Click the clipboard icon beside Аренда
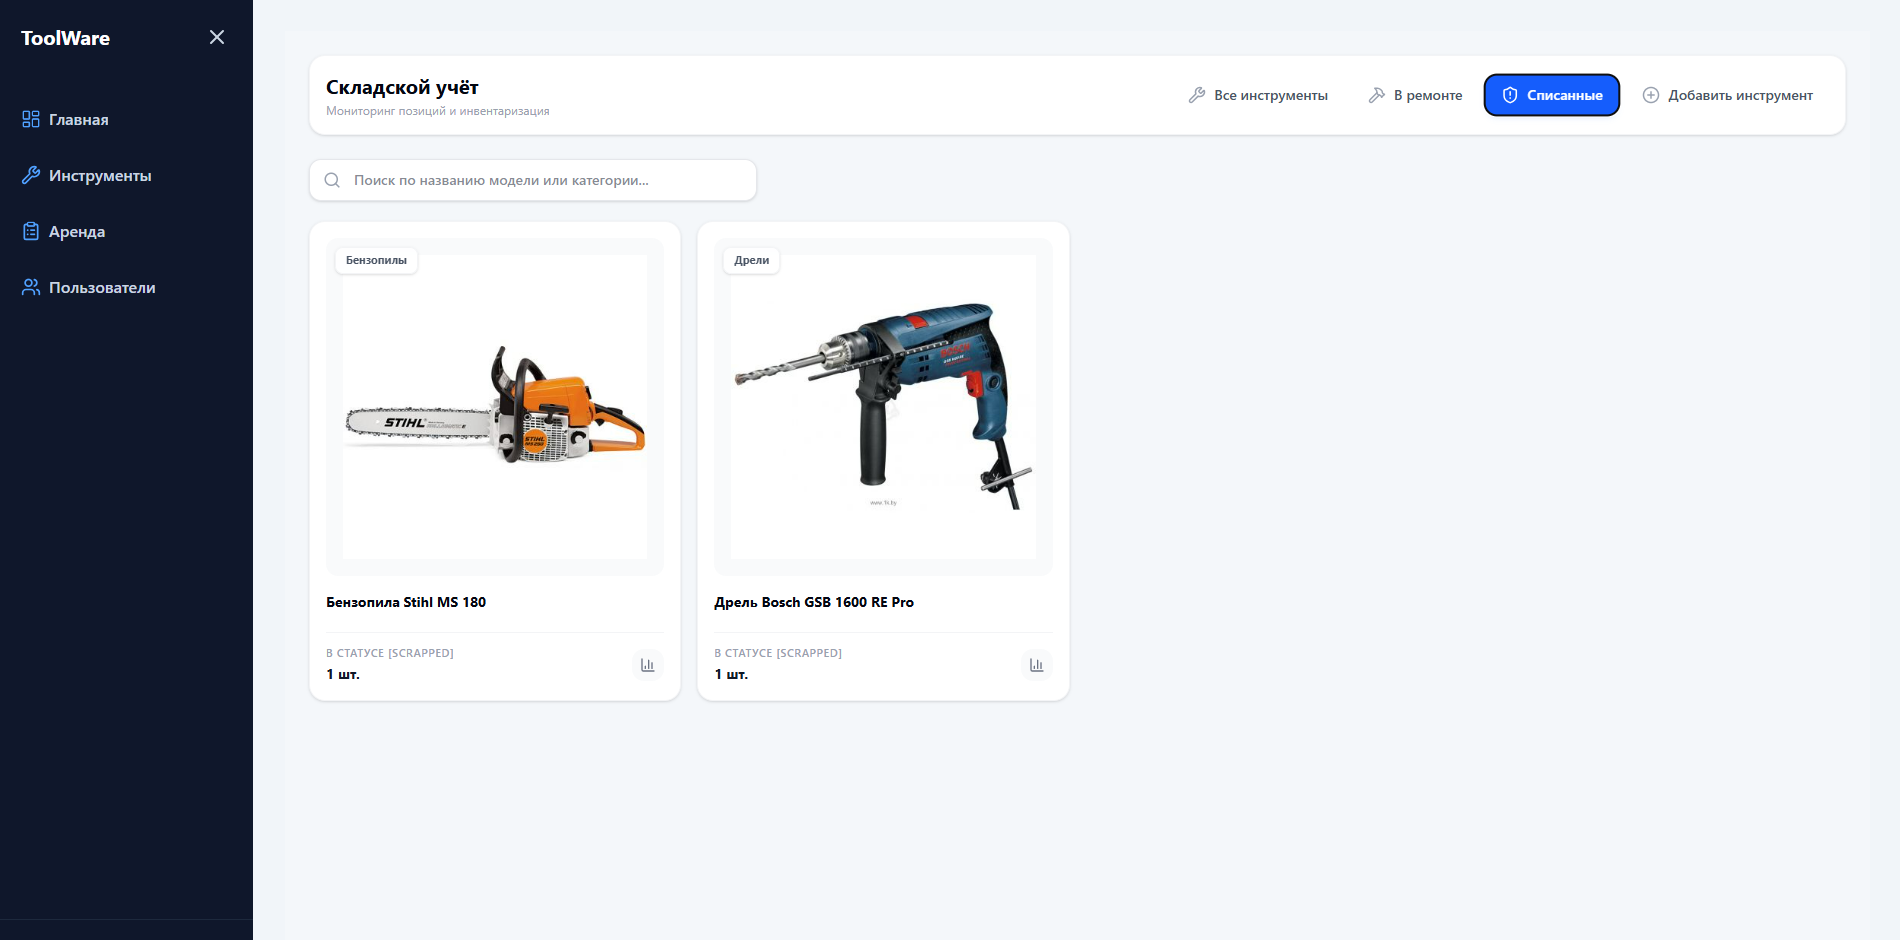1900x940 pixels. [31, 231]
